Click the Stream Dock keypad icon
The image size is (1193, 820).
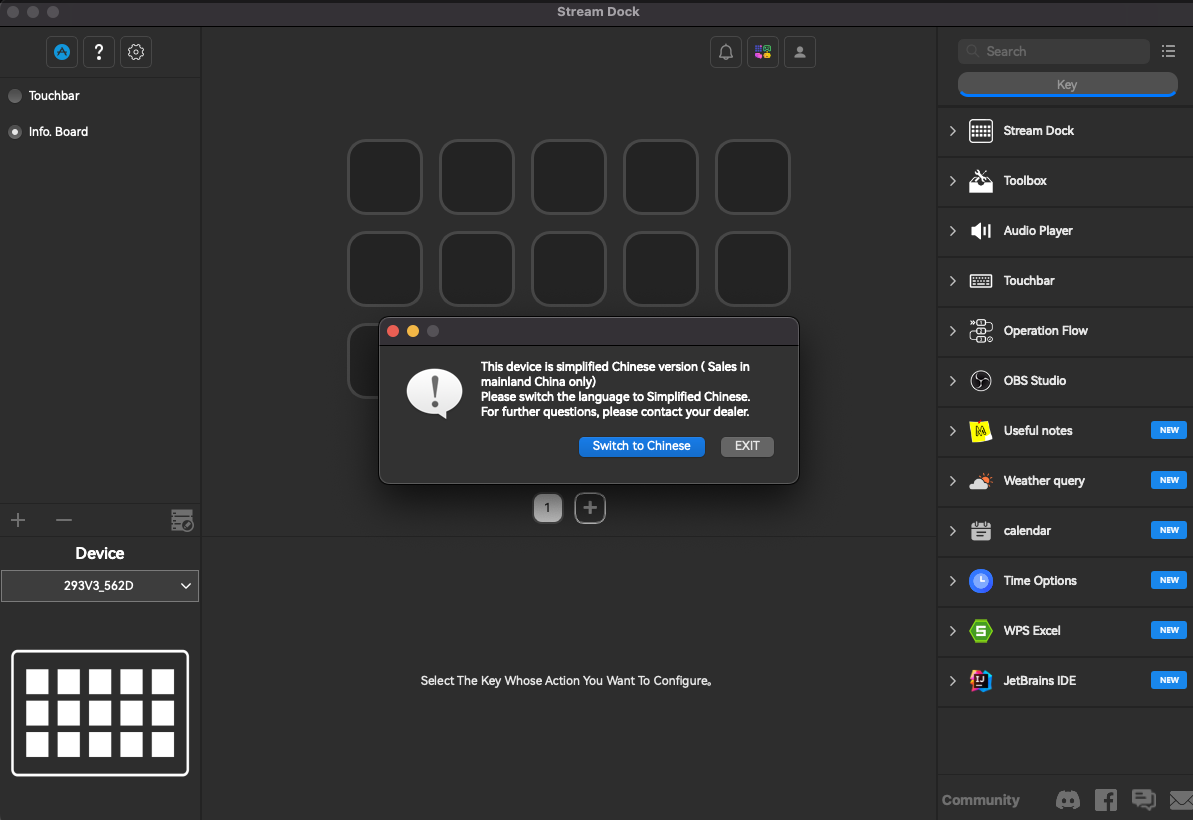pos(981,131)
